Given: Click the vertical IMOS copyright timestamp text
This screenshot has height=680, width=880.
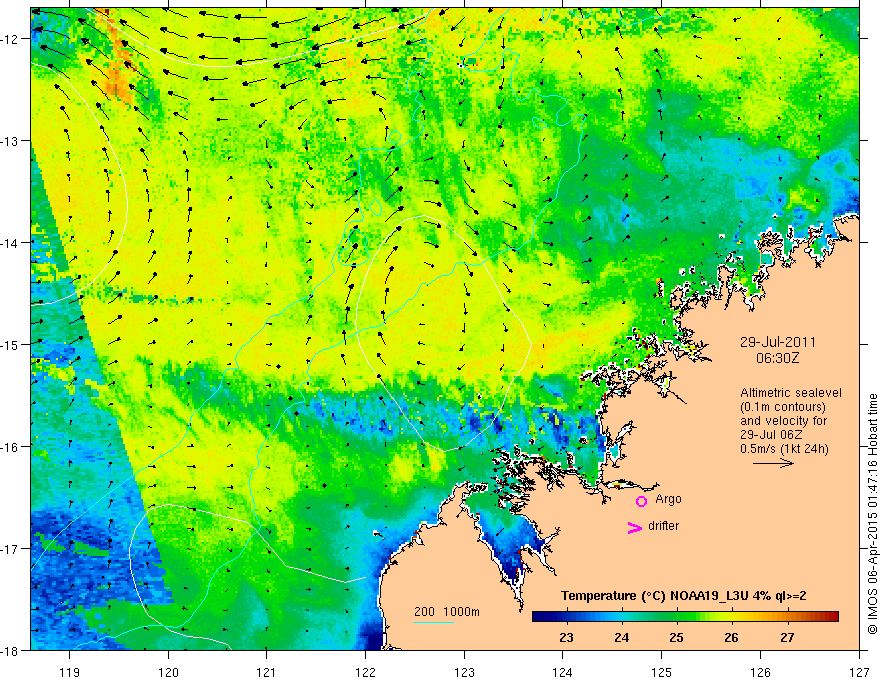Looking at the screenshot, I should [x=872, y=515].
